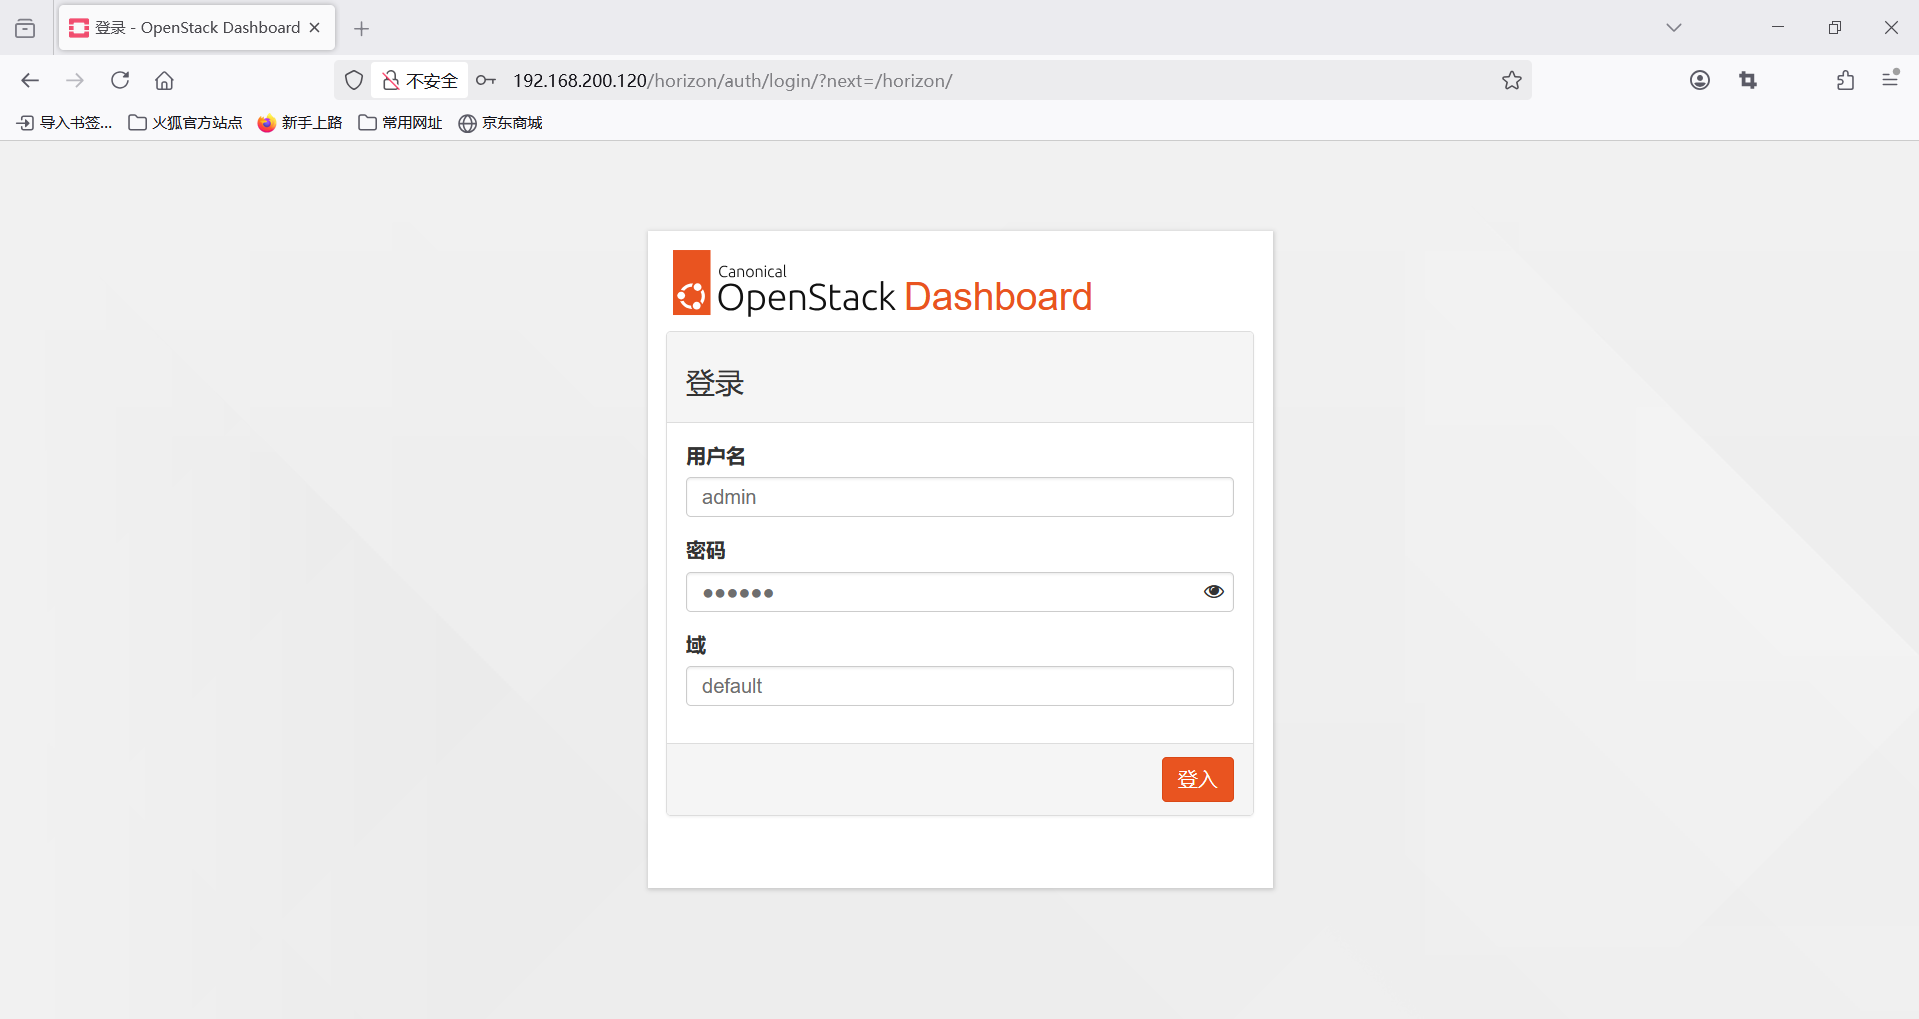Close the OpenStack Dashboard tab
Screen dimensions: 1919x1019
[x=315, y=28]
